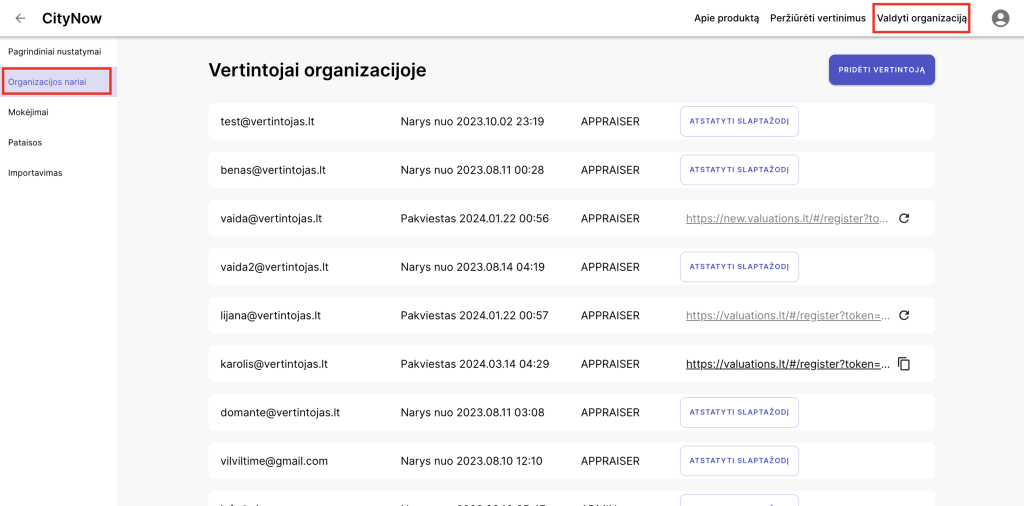Viewport: 1024px width, 506px height.
Task: Reset password for test@vertintojas.lt
Action: pyautogui.click(x=739, y=121)
